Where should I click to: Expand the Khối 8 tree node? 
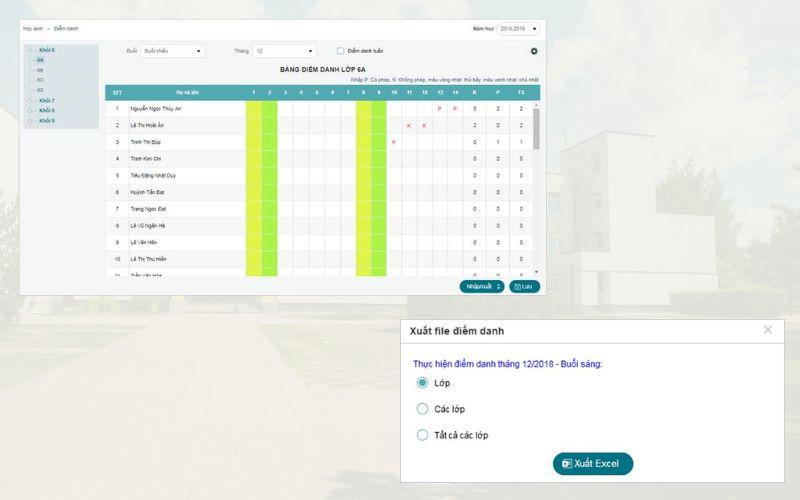point(30,111)
